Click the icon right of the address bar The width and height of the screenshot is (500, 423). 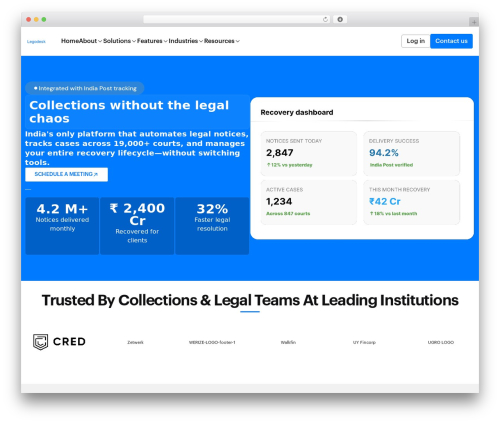(x=340, y=19)
